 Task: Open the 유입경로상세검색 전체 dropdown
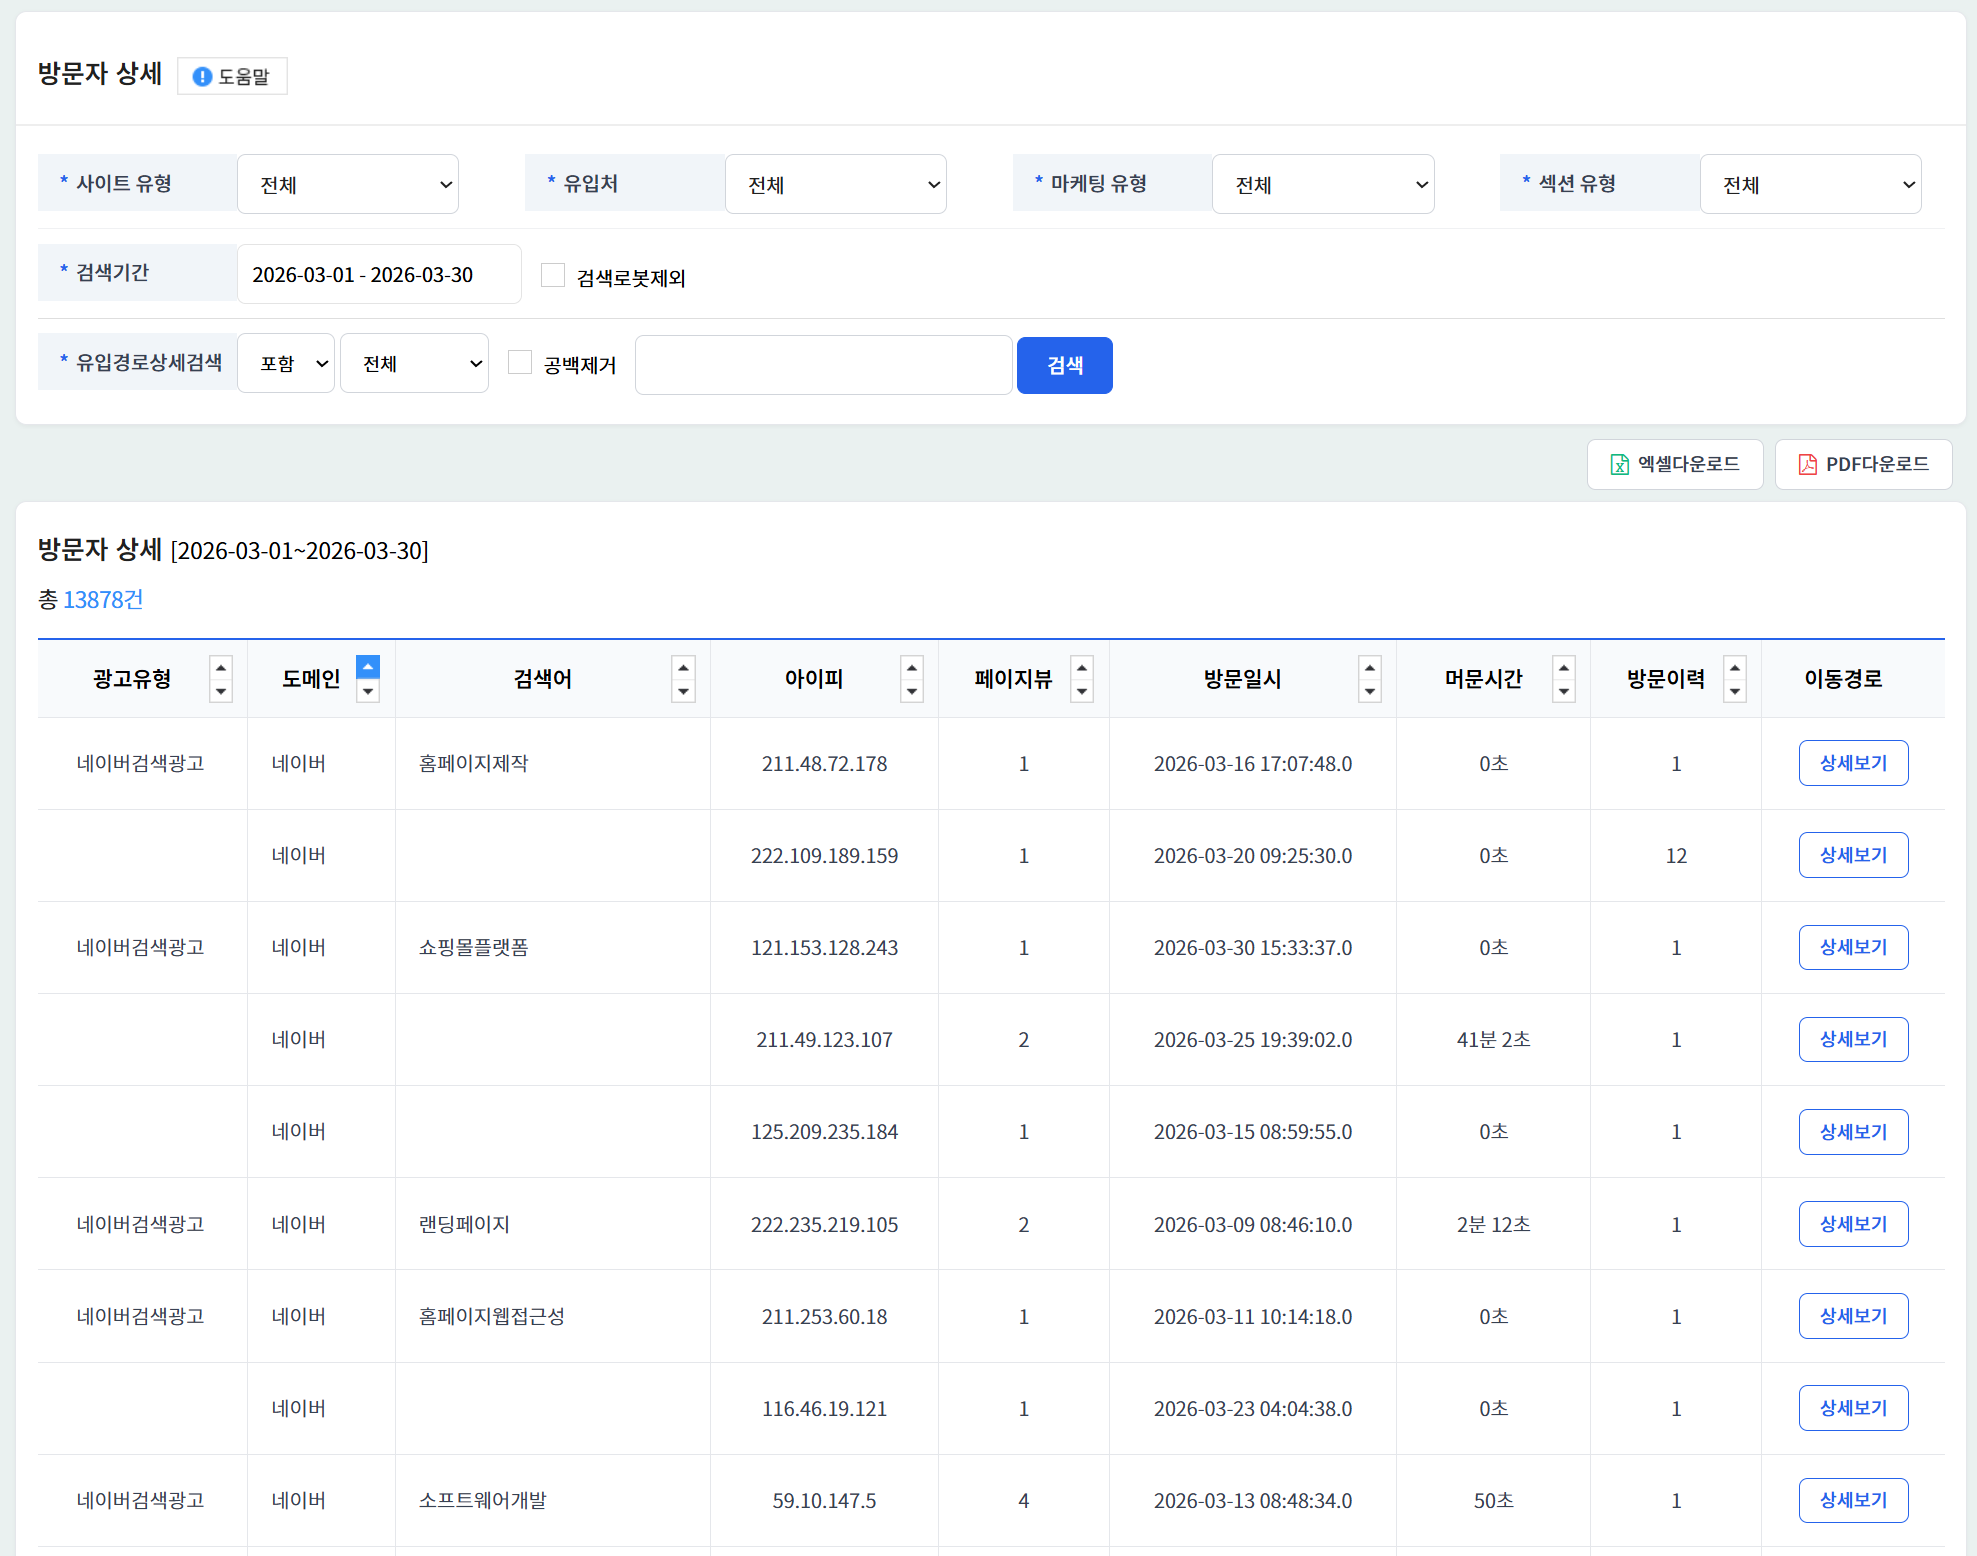414,363
